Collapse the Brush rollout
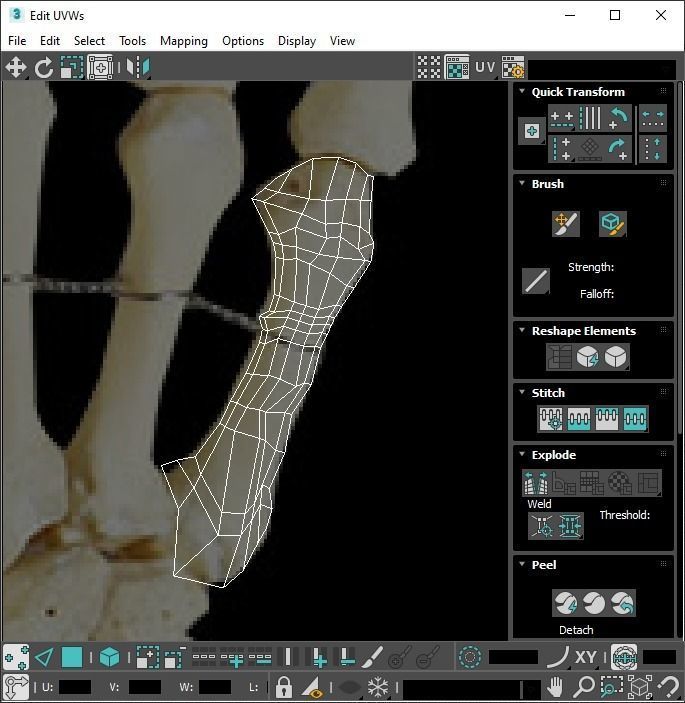685x703 pixels. click(x=522, y=183)
